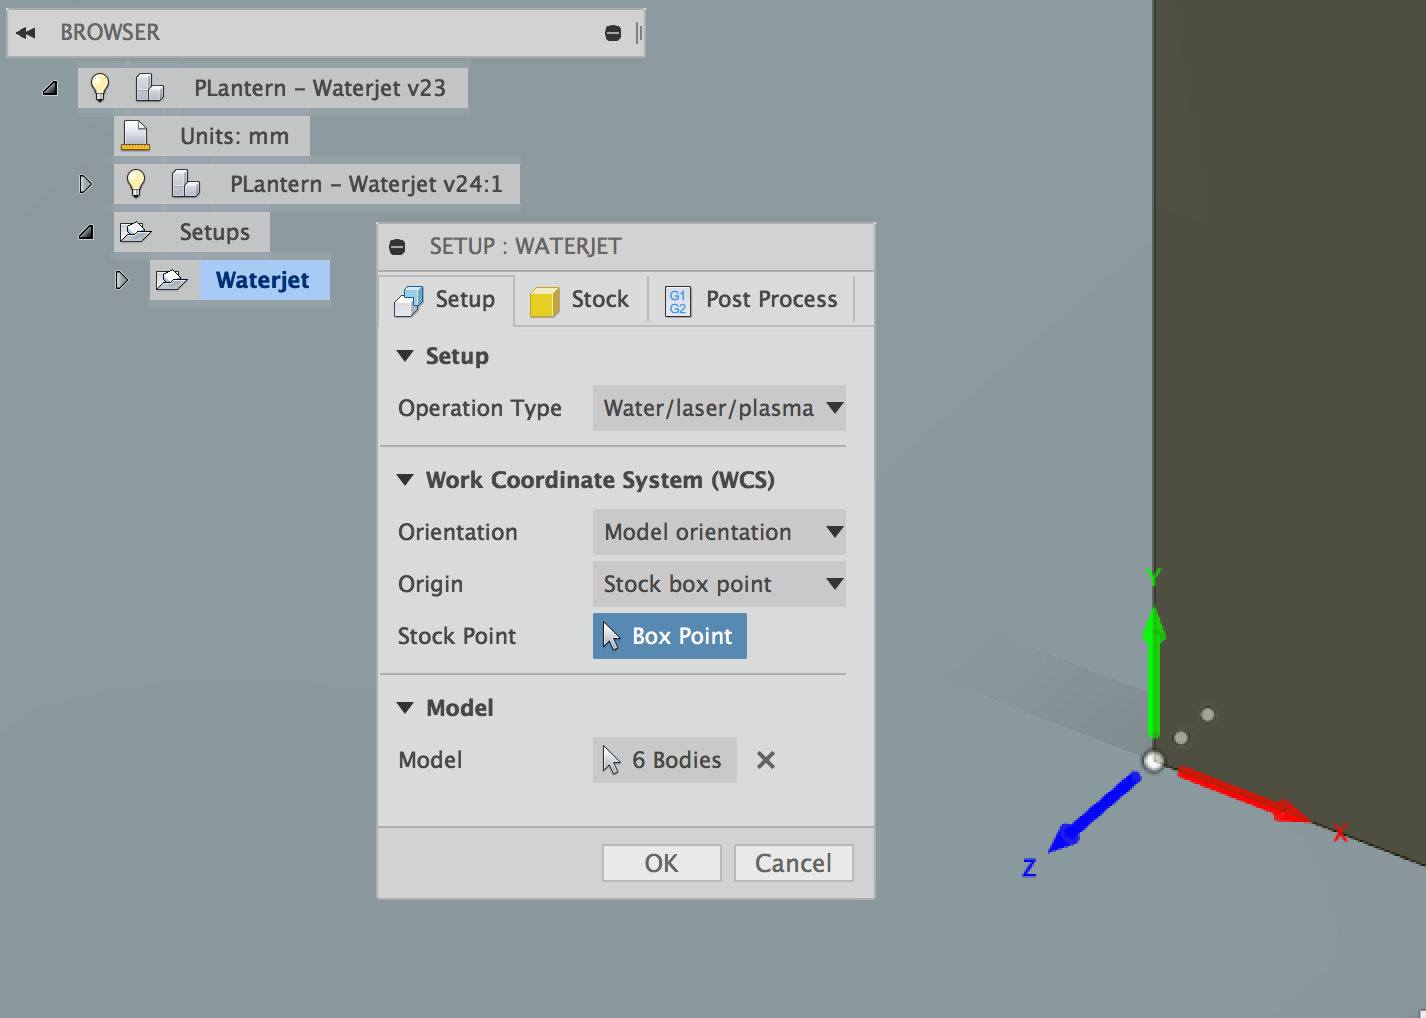Collapse the Work Coordinate System (WCS) section
The height and width of the screenshot is (1018, 1426).
(x=405, y=480)
